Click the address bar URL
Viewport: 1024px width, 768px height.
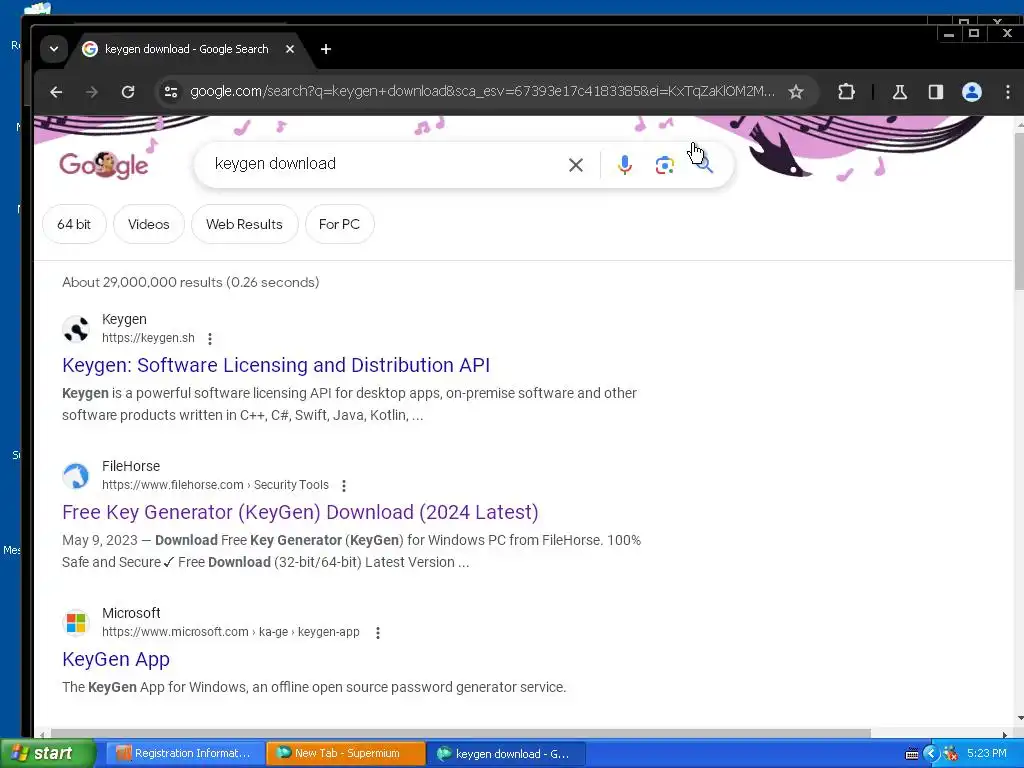coord(482,91)
